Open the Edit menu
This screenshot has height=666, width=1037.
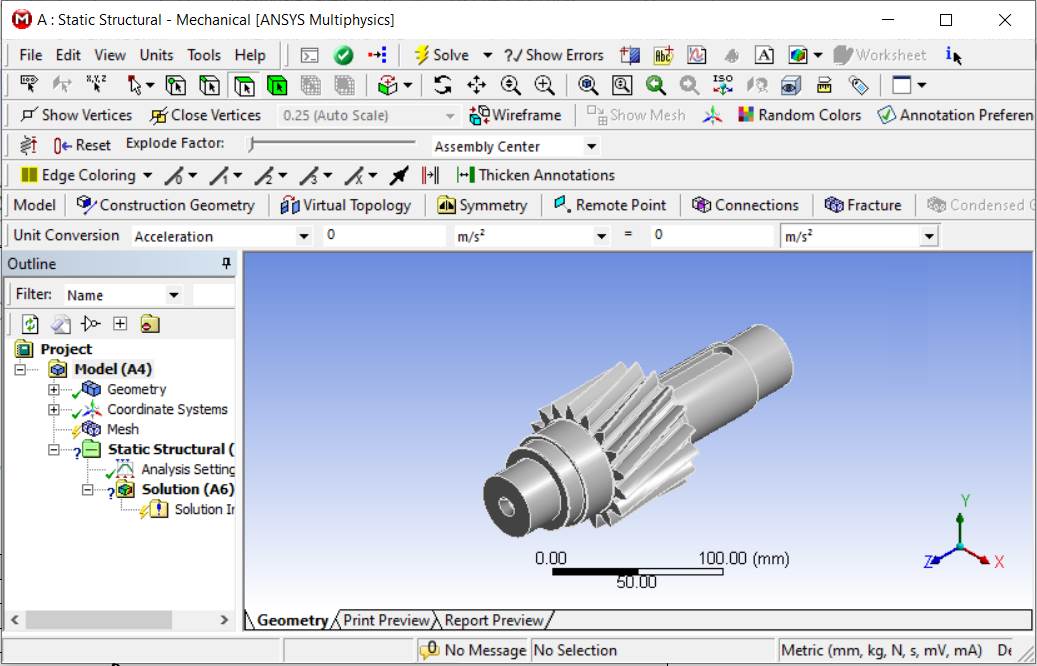[x=68, y=56]
